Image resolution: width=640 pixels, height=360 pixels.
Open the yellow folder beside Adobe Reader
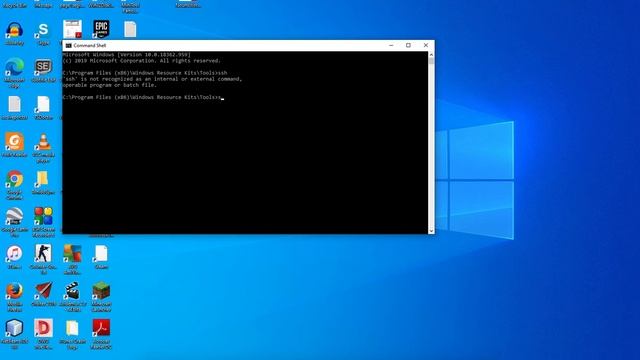(x=72, y=329)
